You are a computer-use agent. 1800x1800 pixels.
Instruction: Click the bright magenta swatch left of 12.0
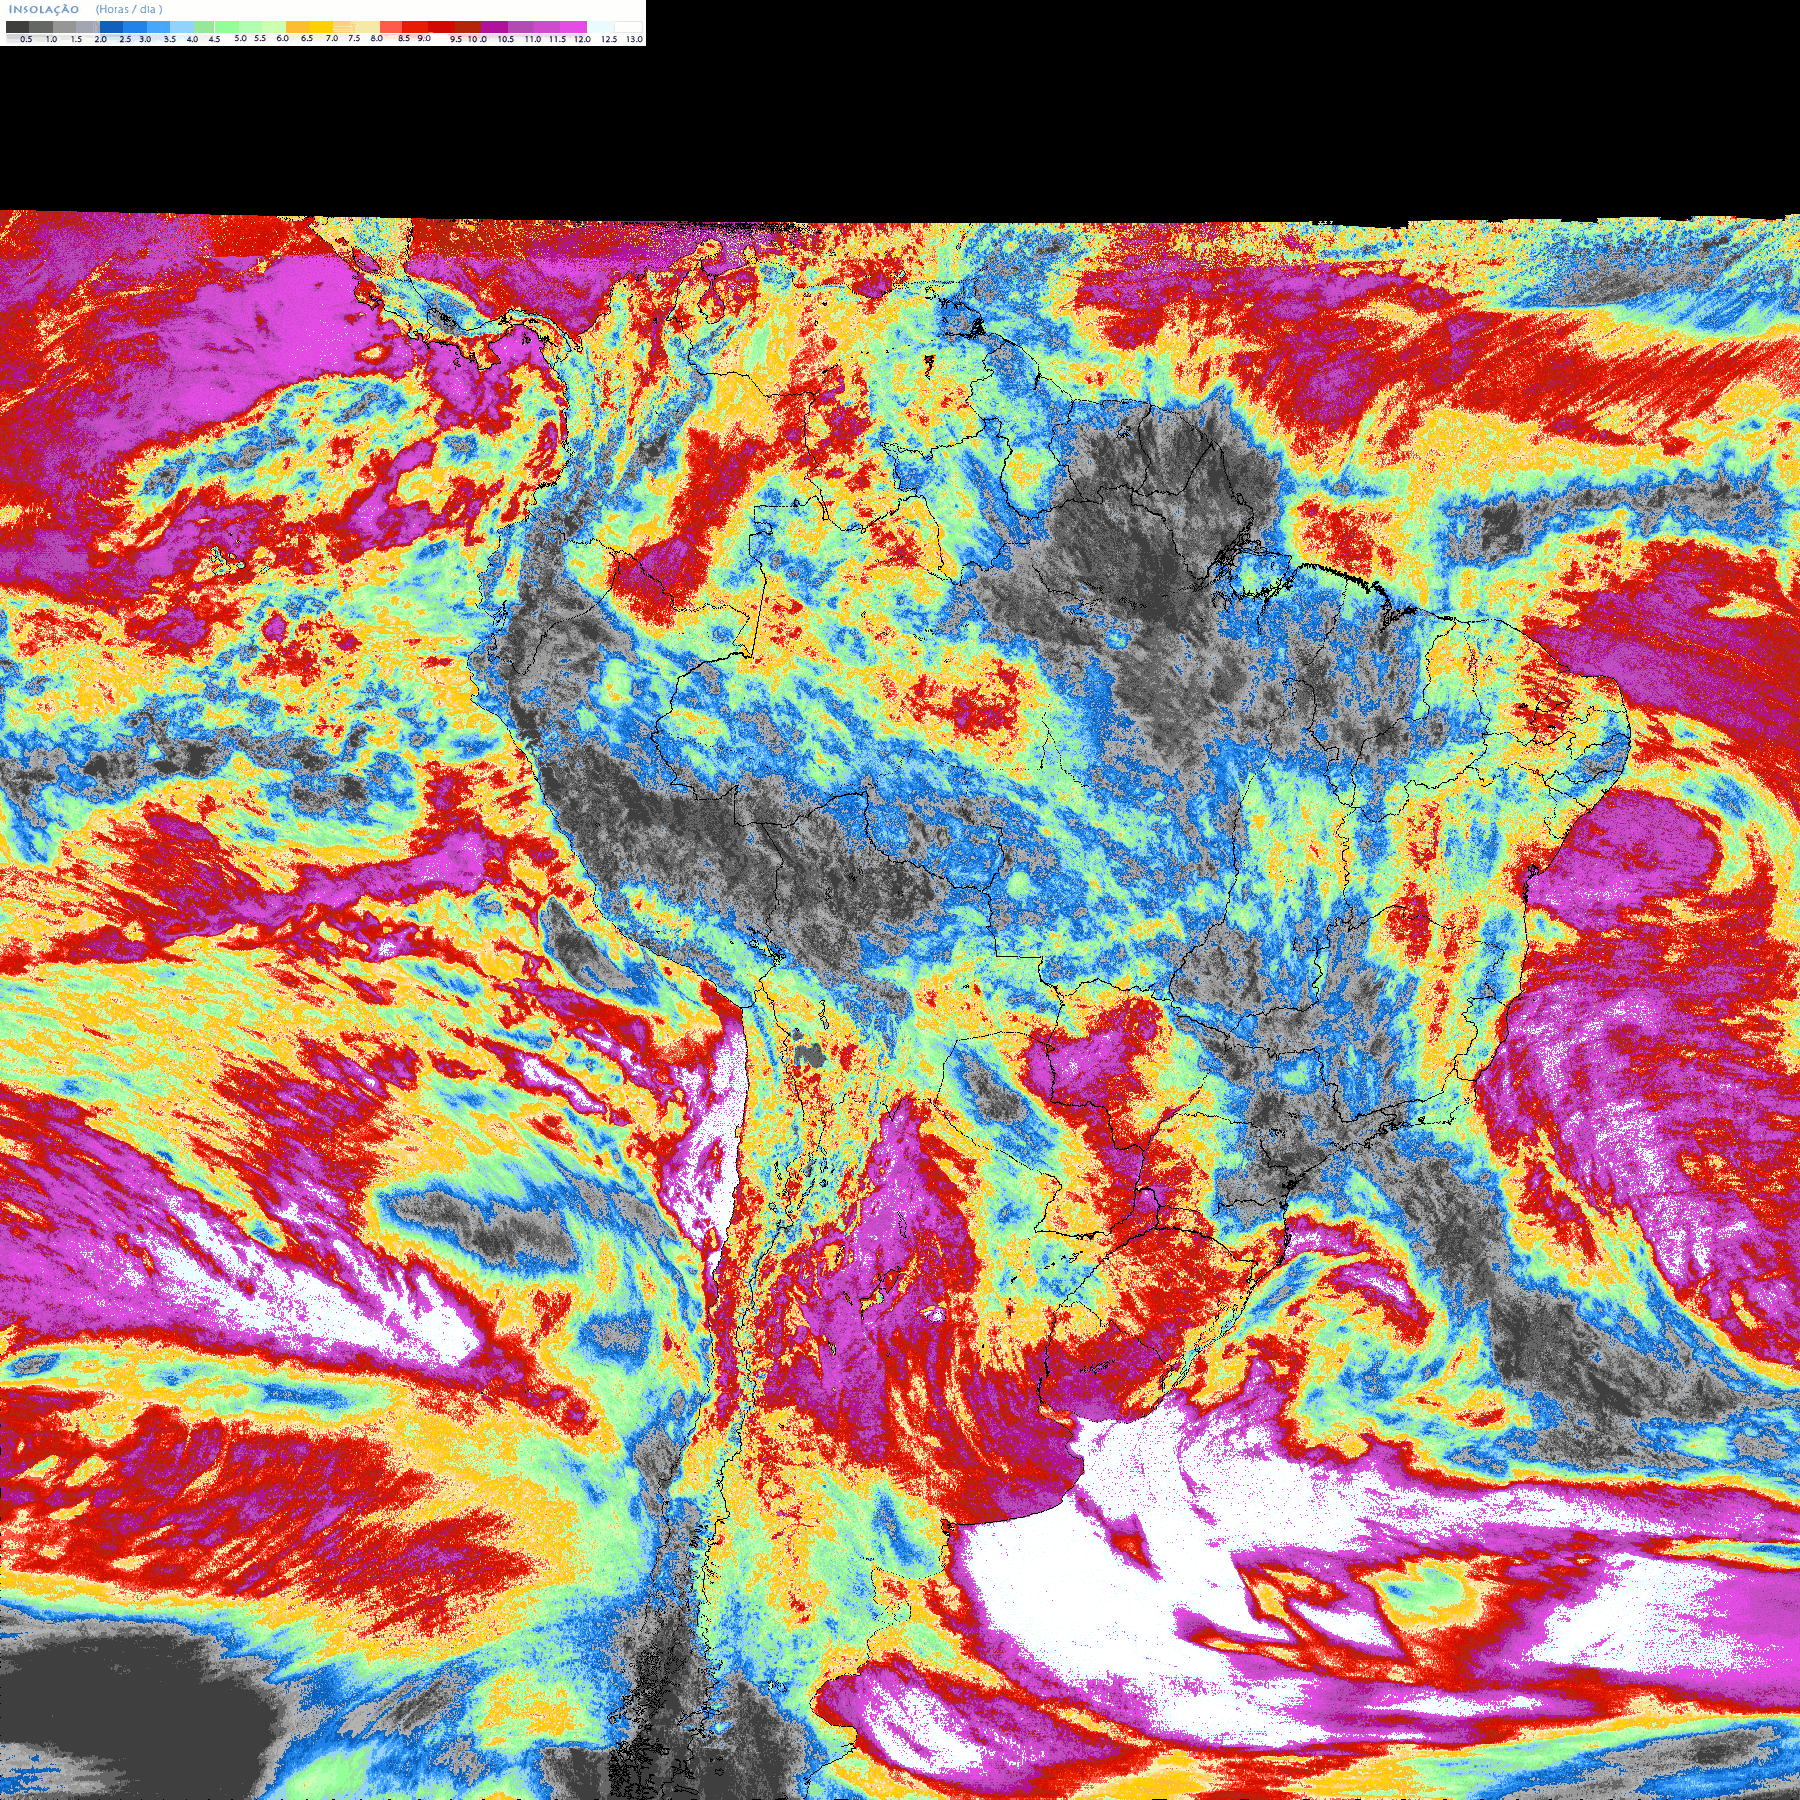pos(573,27)
